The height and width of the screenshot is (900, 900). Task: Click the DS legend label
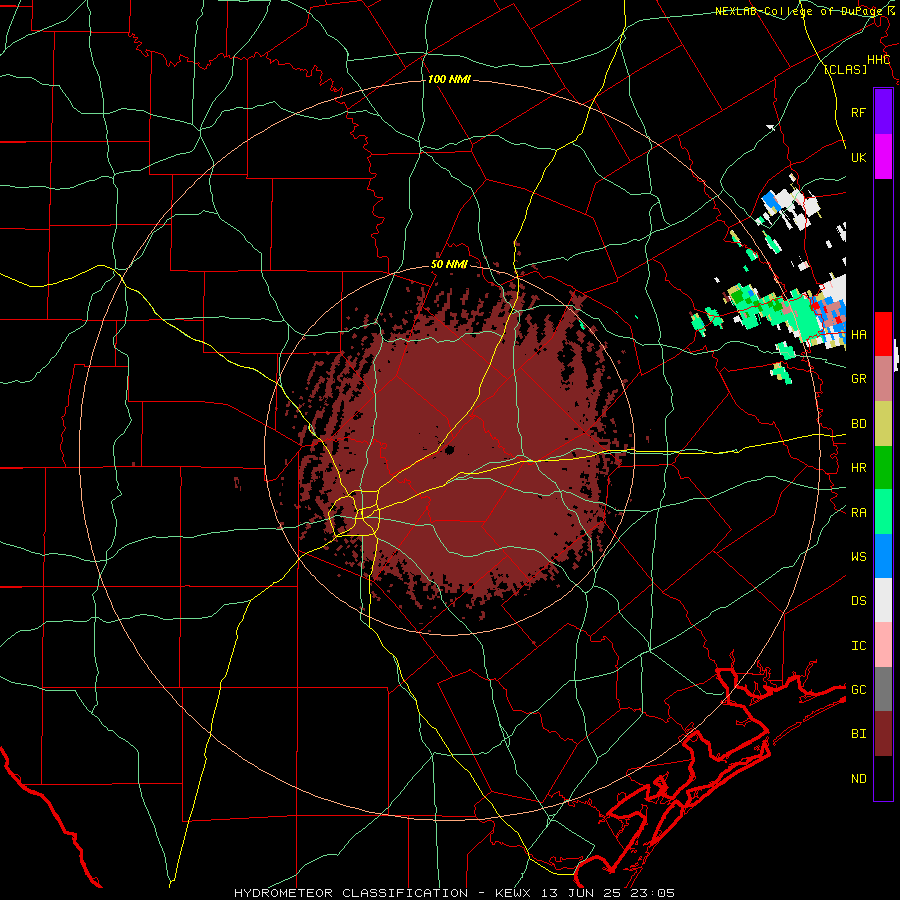tap(858, 601)
